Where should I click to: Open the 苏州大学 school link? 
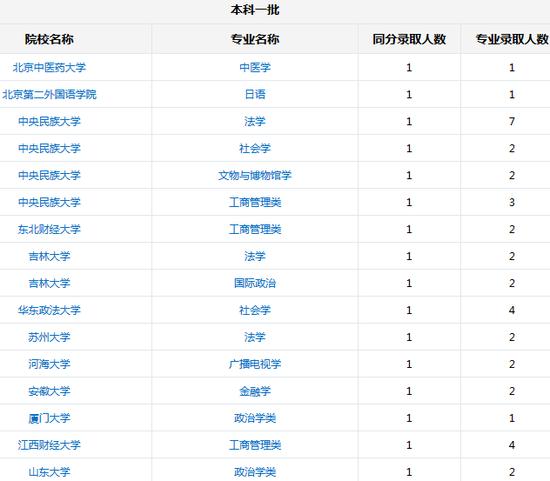click(x=49, y=337)
